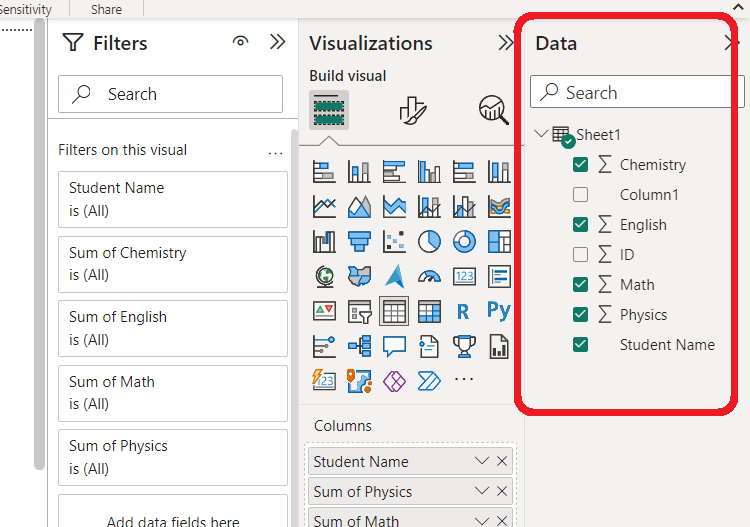Open the Share menu tab

pos(106,9)
